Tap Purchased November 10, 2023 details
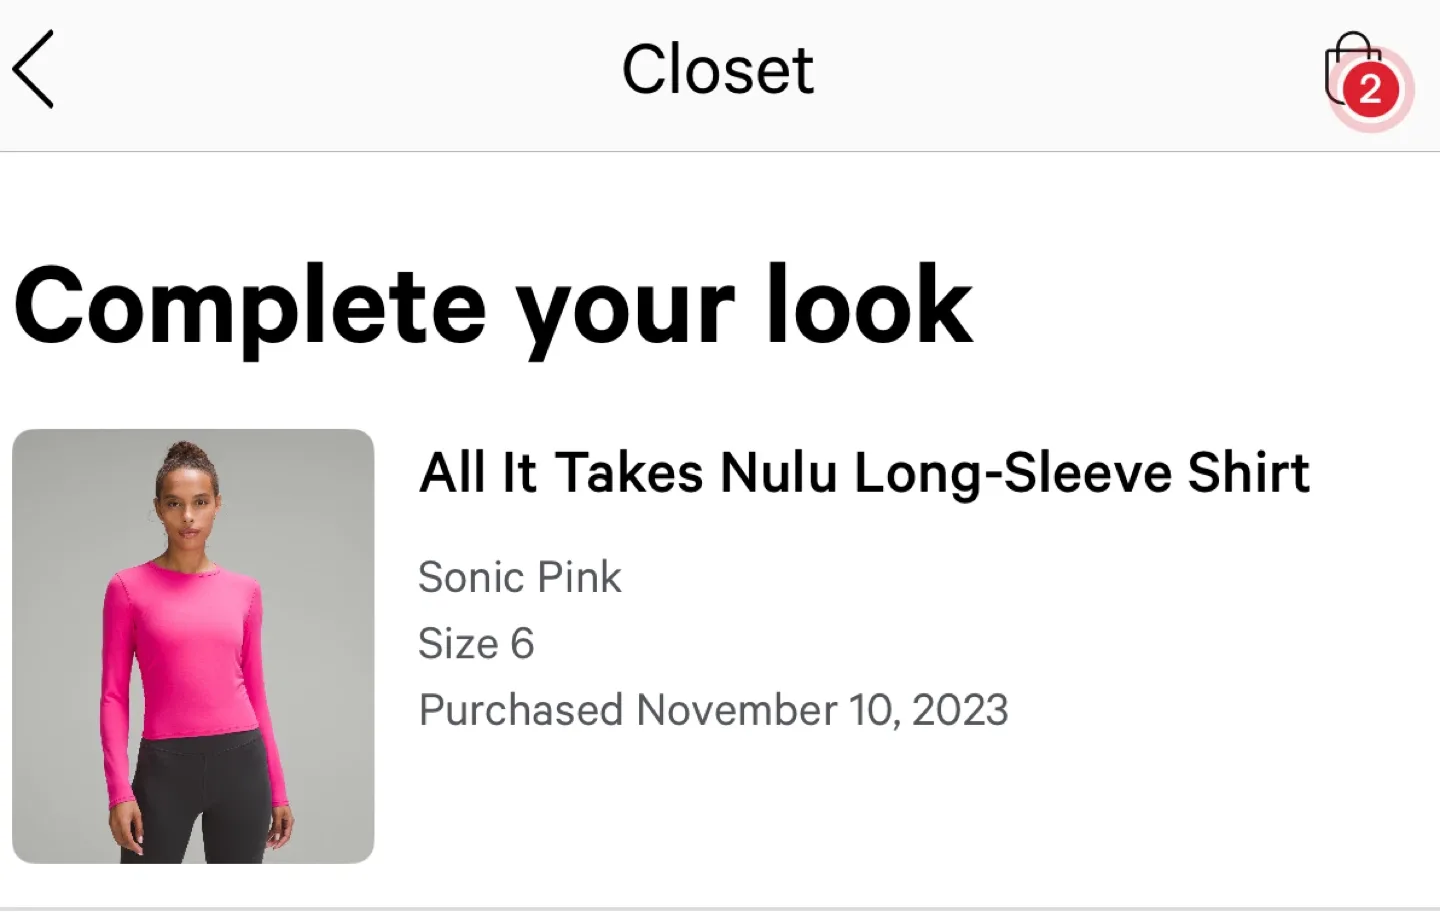1440x915 pixels. 713,710
